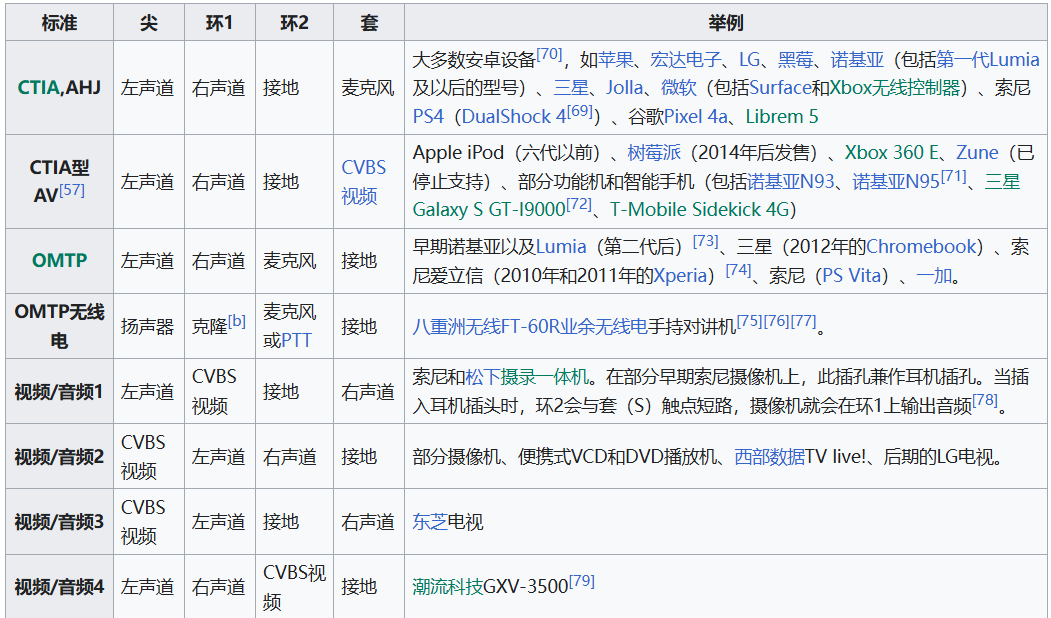Open the Galaxy S GT-I9000 link

click(x=489, y=210)
